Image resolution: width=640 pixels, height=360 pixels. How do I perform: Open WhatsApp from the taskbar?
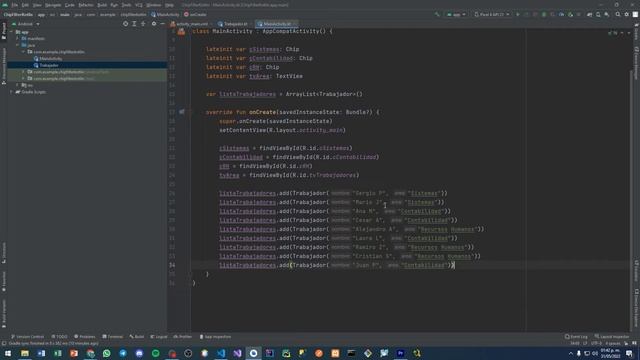[107, 353]
